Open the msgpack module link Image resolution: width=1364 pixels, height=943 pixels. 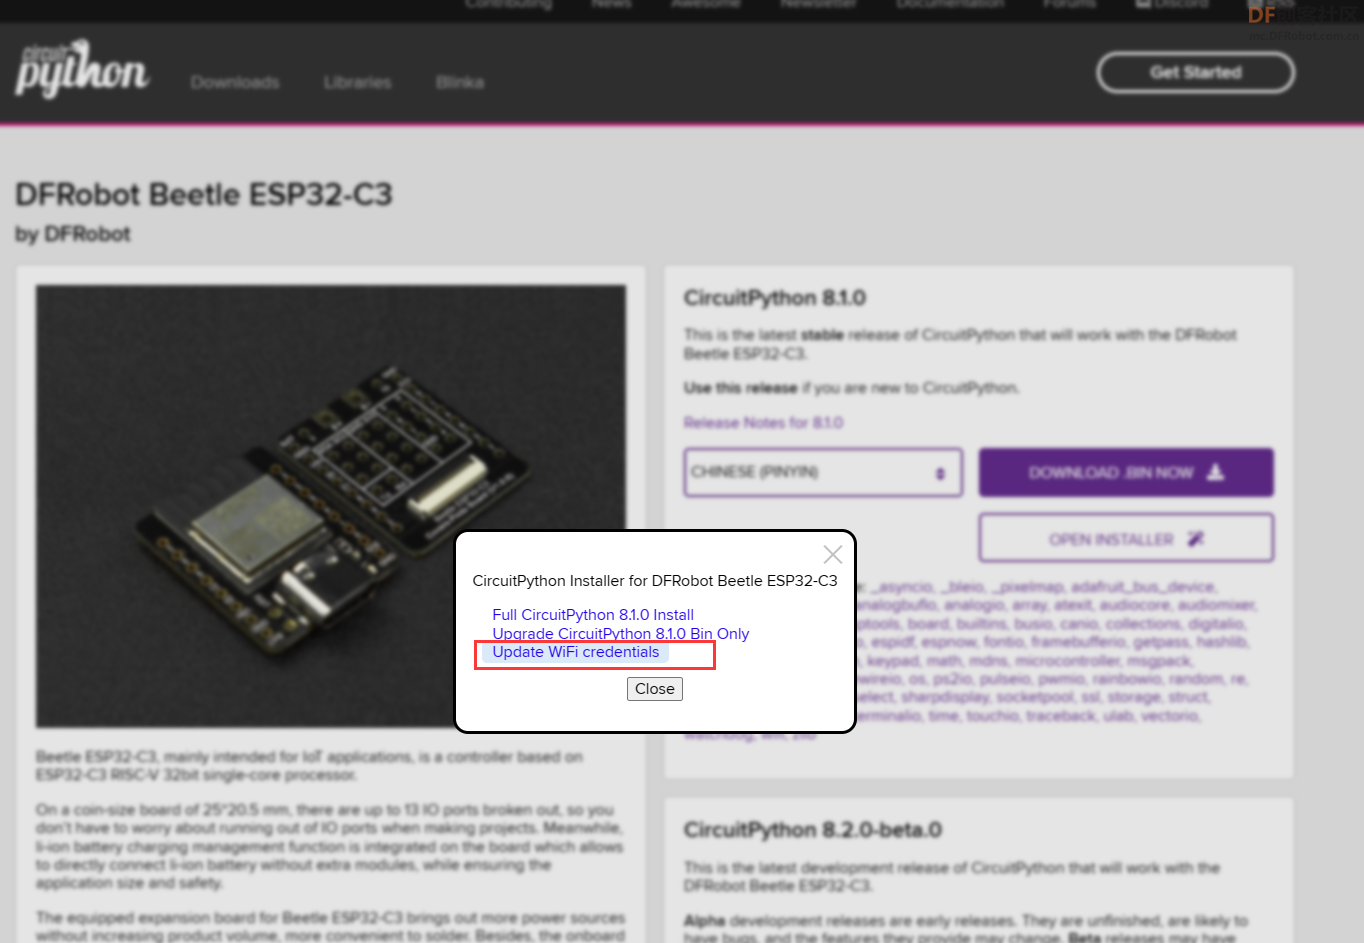pos(1159,661)
